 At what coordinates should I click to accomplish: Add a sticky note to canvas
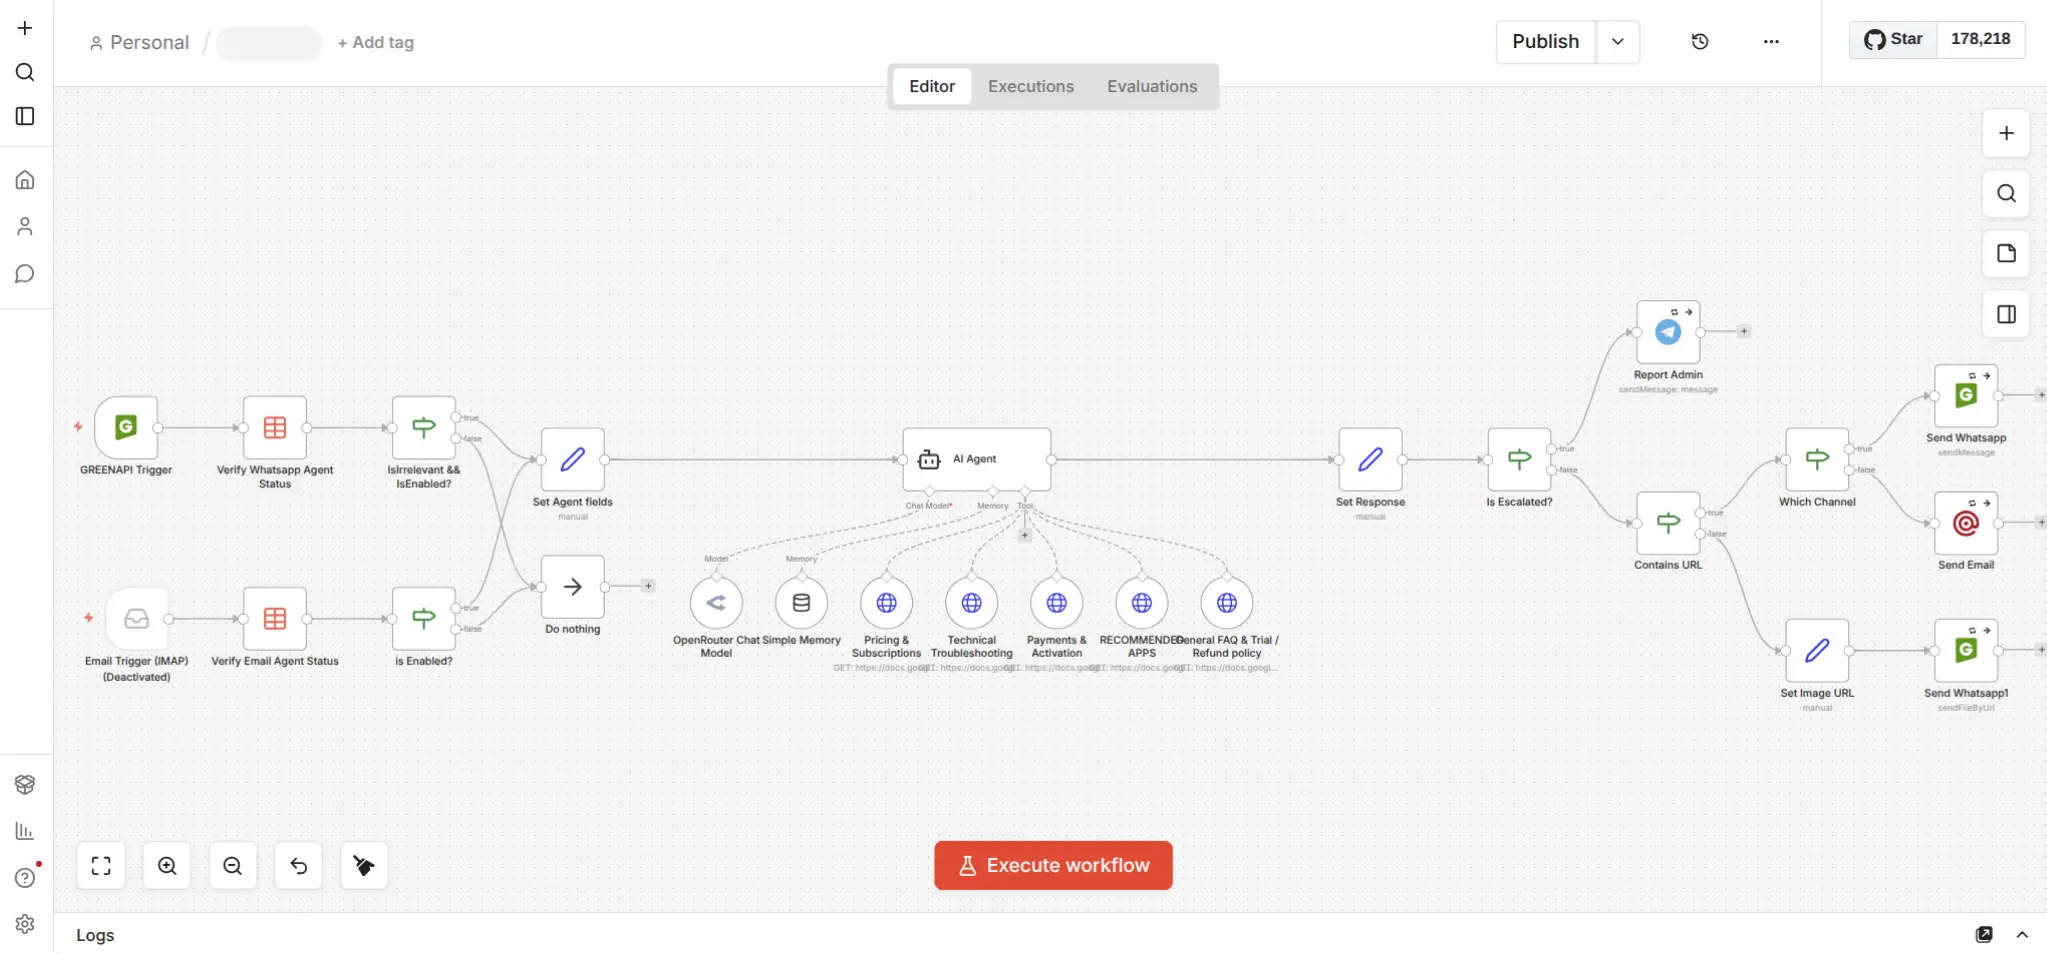[2006, 254]
